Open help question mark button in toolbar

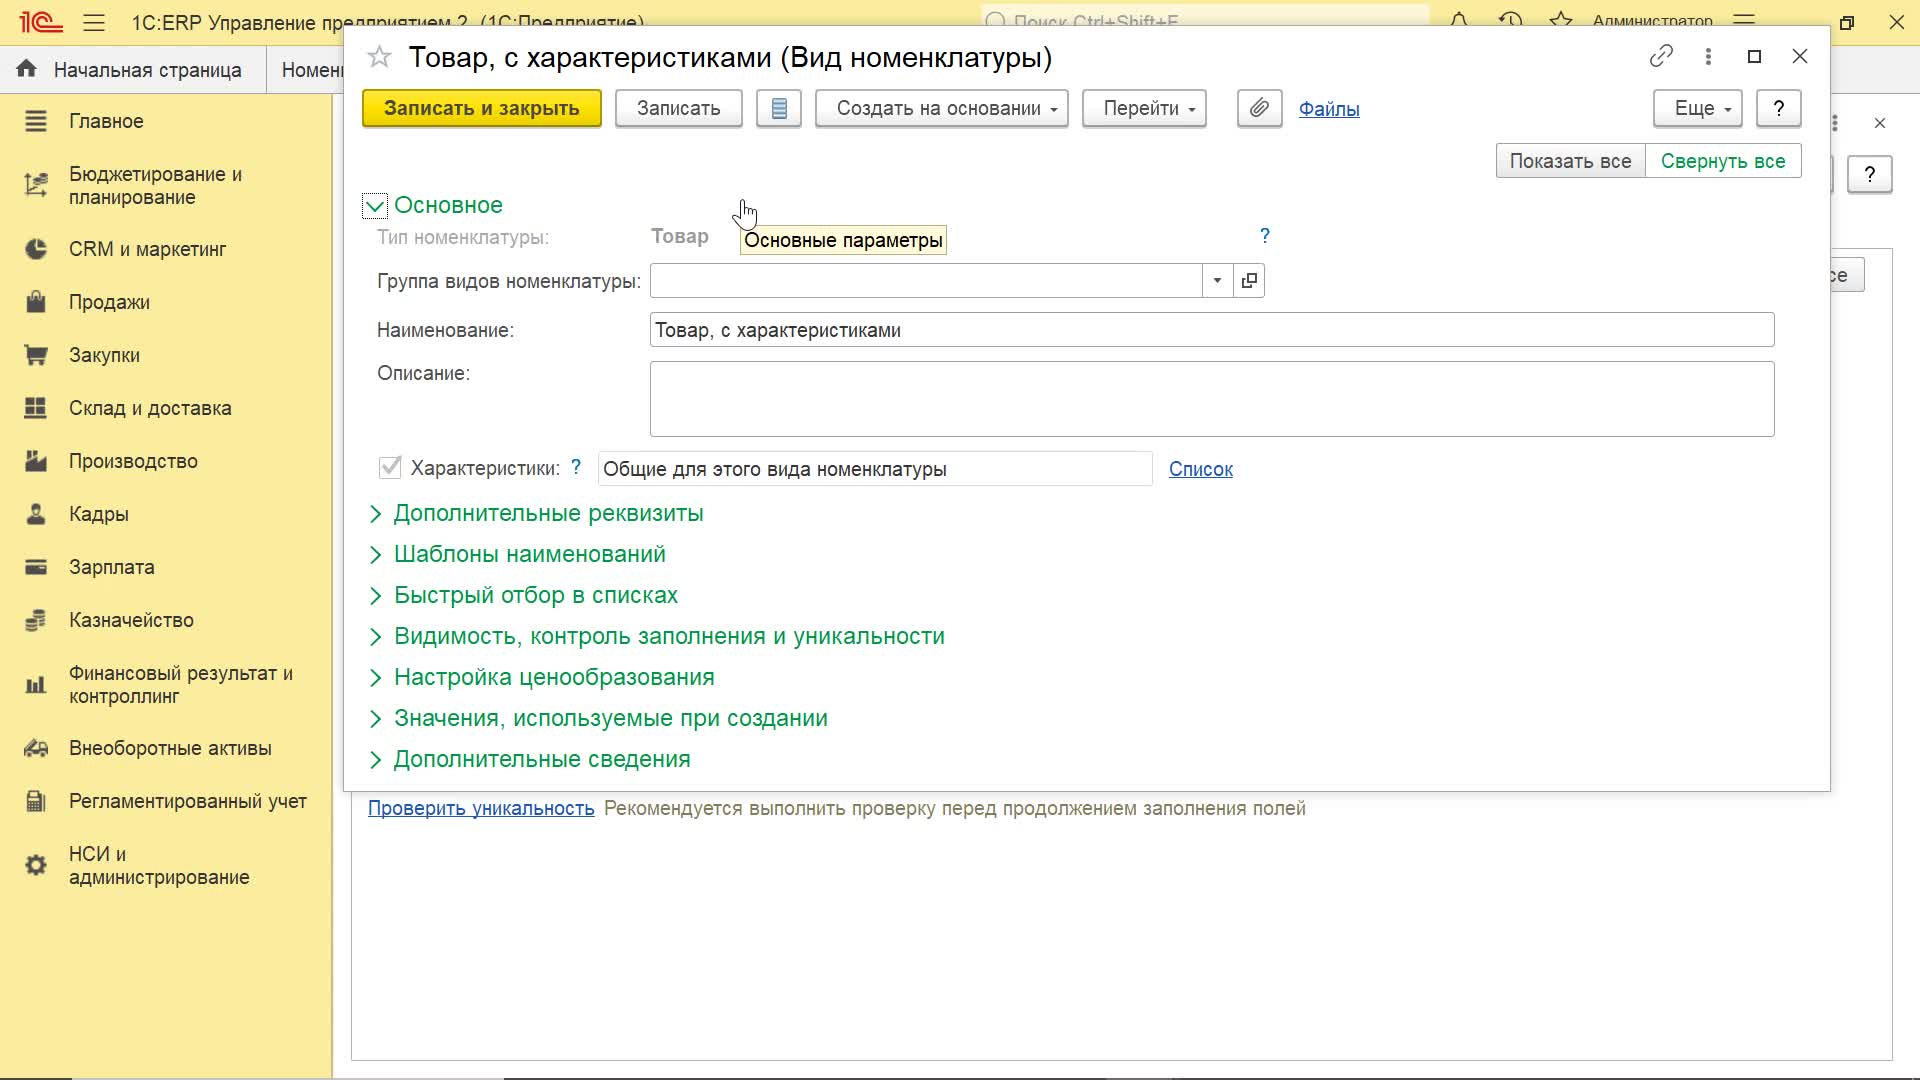[1778, 108]
